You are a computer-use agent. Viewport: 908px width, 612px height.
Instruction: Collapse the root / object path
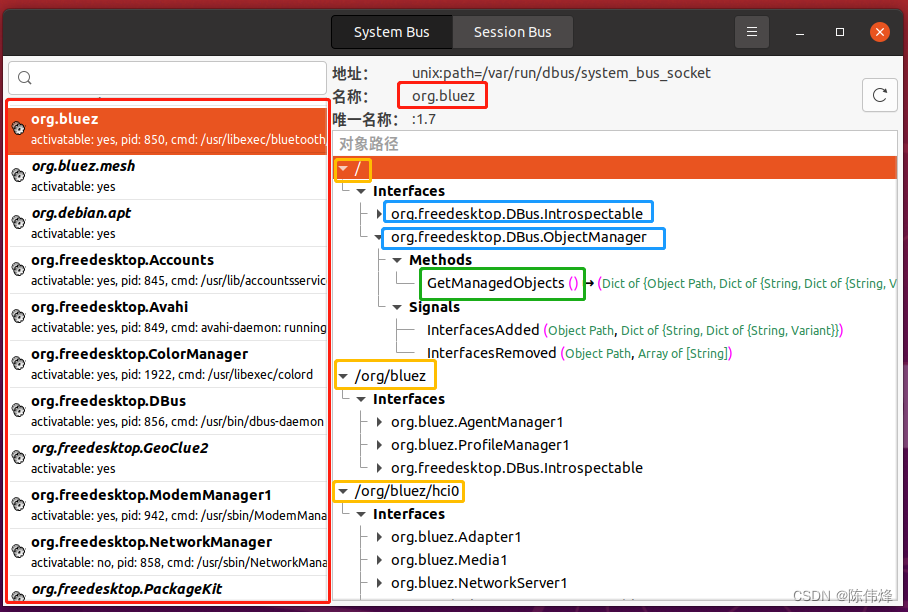343,168
